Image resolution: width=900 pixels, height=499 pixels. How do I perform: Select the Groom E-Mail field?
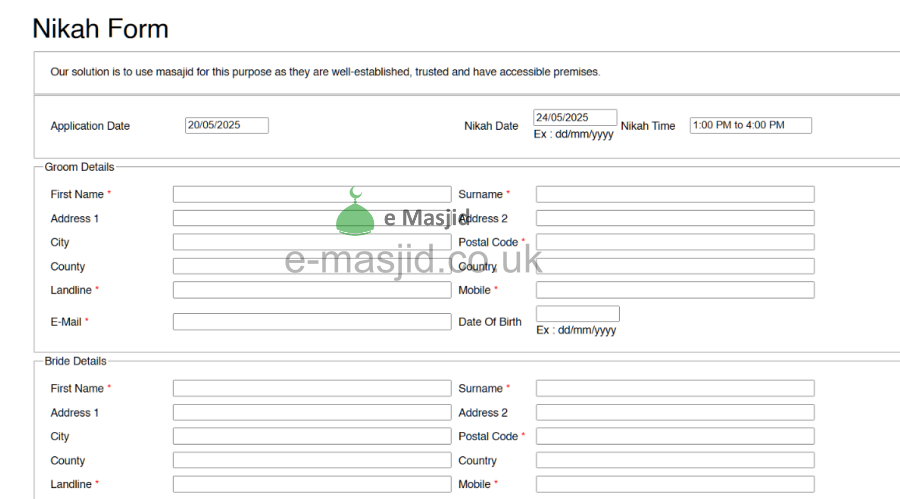click(x=312, y=322)
